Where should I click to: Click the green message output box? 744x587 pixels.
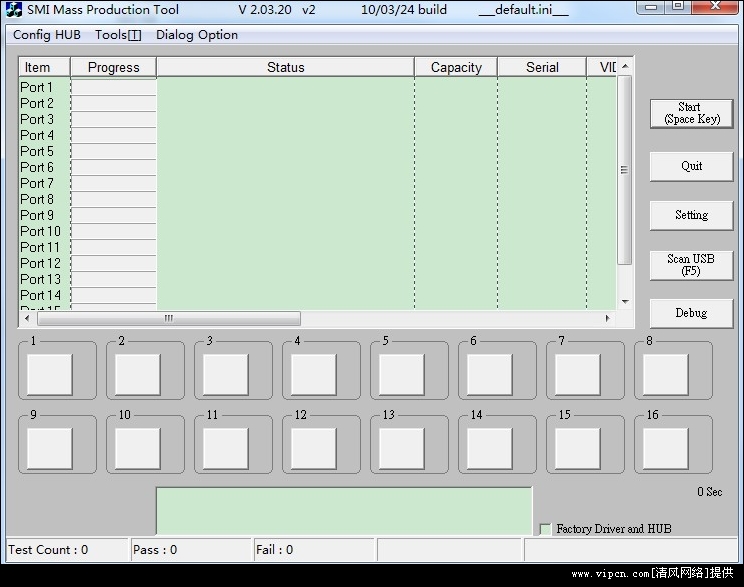pyautogui.click(x=344, y=511)
